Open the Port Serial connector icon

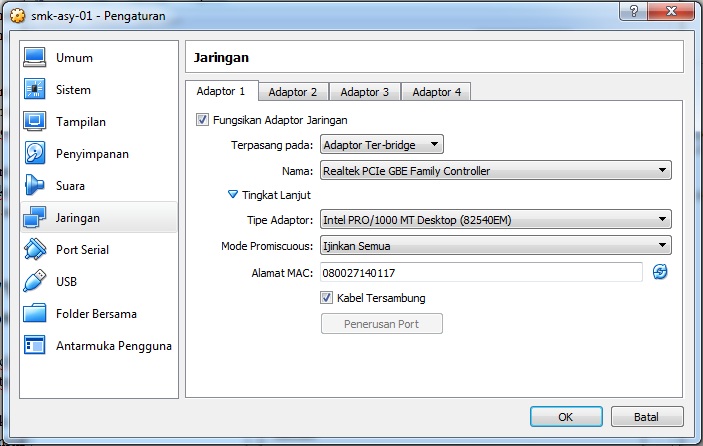coord(35,249)
